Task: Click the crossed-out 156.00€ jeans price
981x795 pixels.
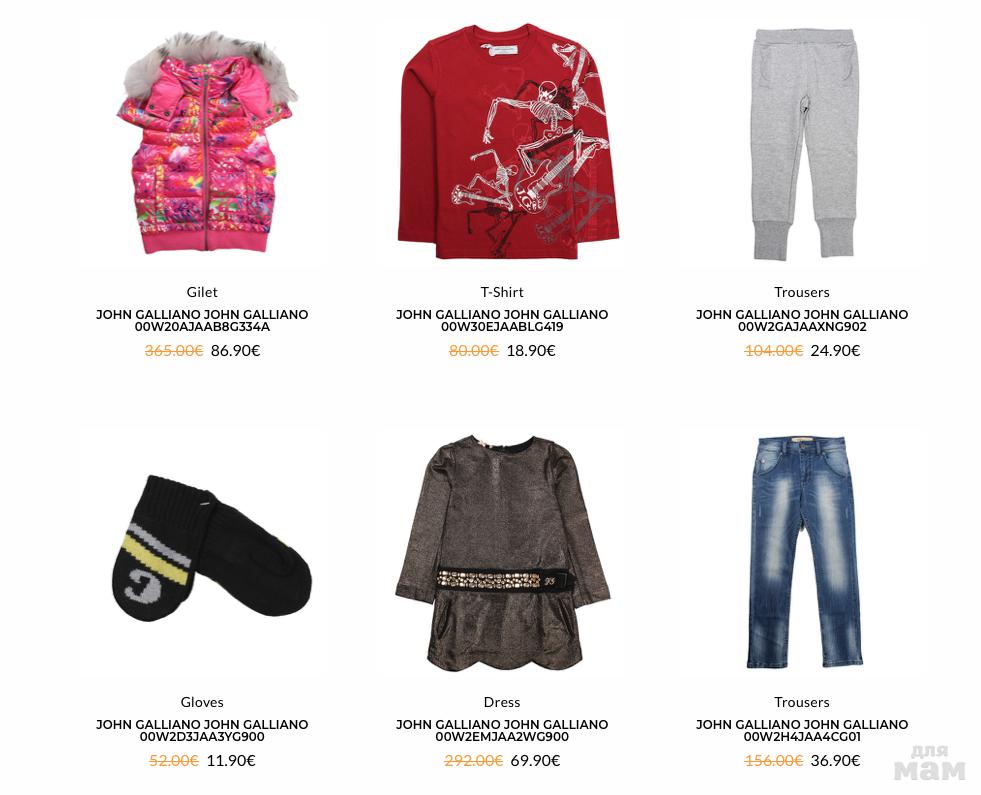Action: 773,761
